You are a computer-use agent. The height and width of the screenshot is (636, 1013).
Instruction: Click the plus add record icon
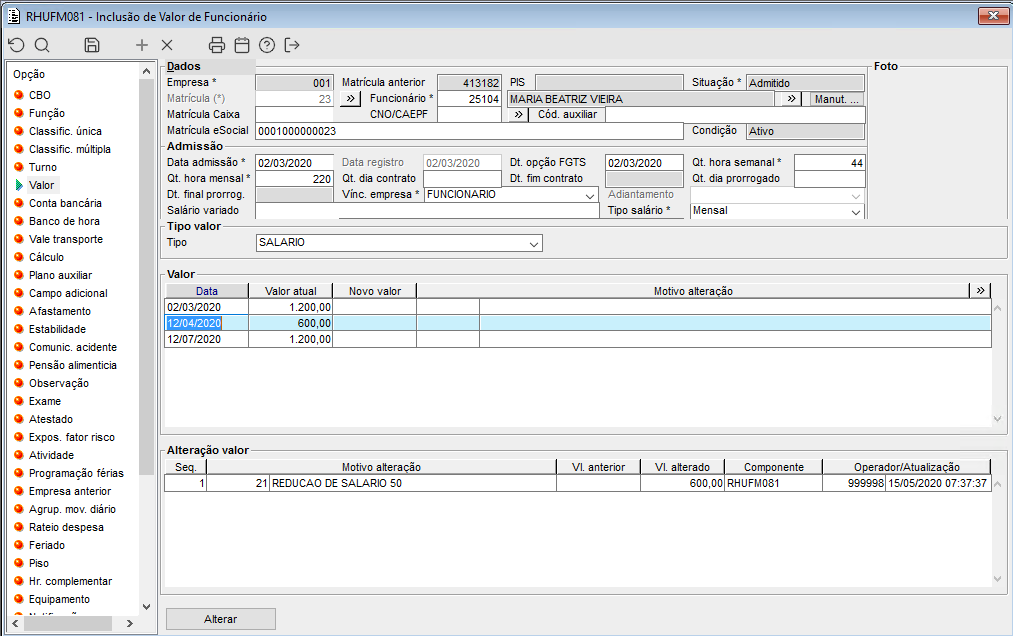coord(142,45)
